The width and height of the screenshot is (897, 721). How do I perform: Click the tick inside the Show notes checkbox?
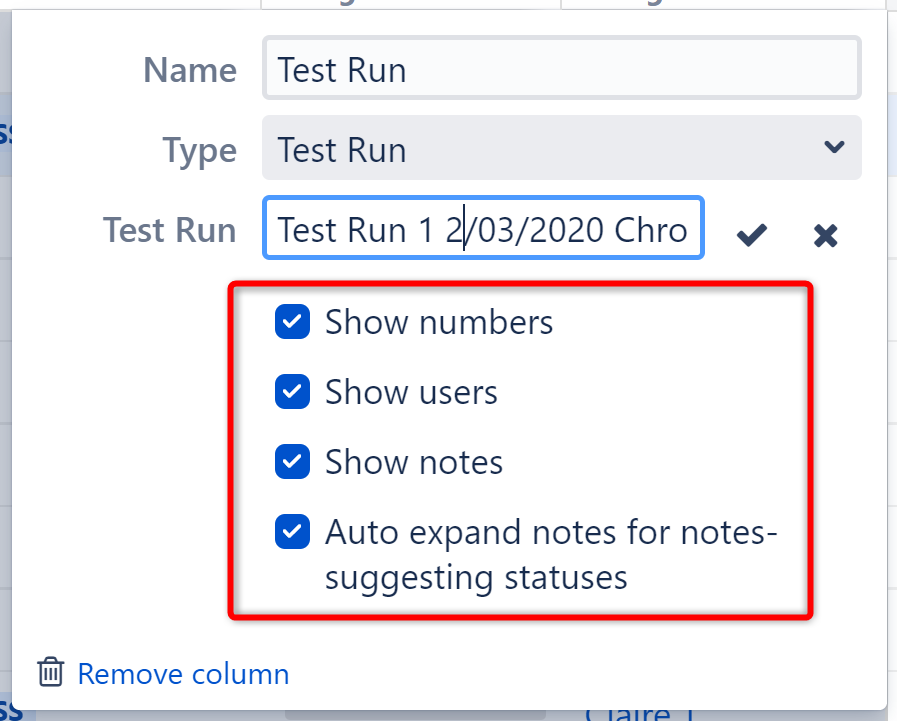[x=292, y=462]
